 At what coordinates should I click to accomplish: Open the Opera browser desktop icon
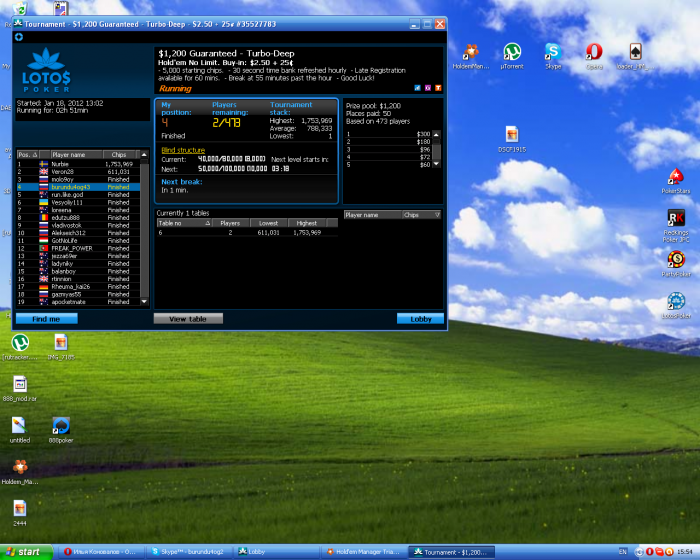(x=594, y=52)
